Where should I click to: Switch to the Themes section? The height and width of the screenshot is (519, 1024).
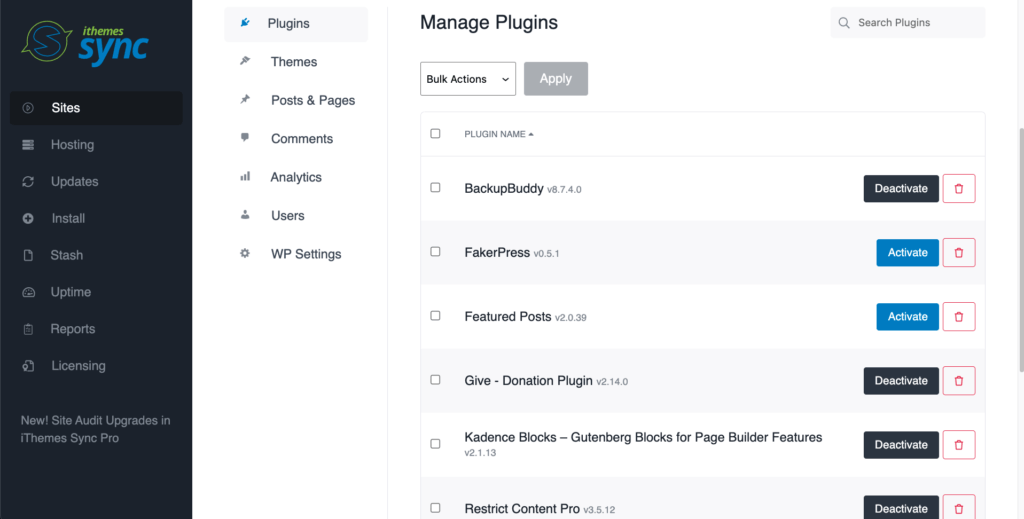296,62
